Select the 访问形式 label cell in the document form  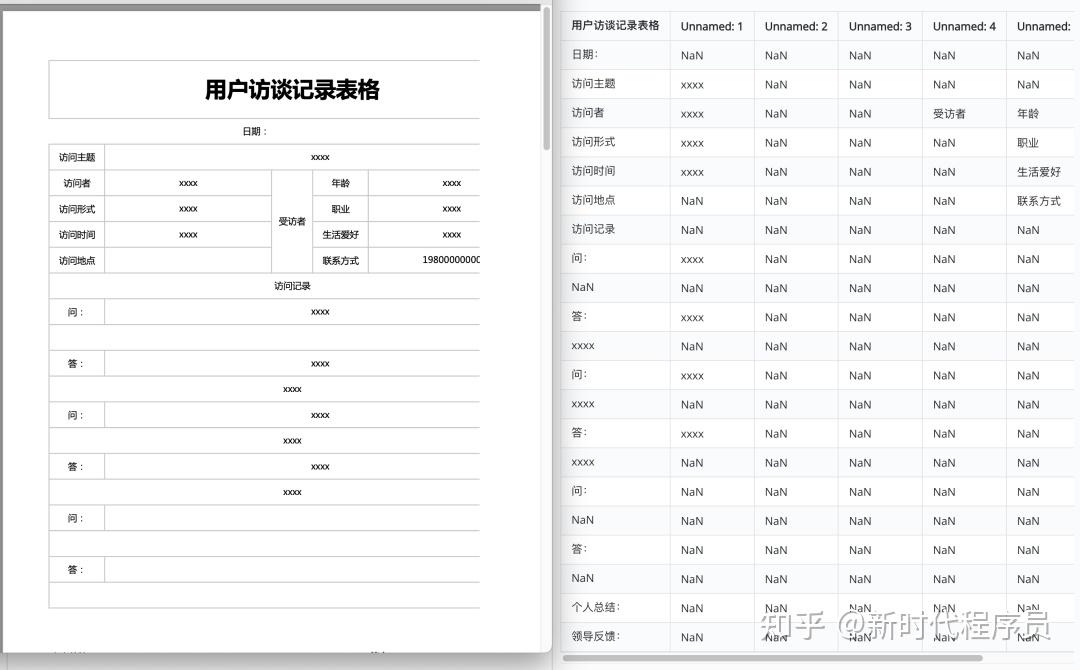76,209
